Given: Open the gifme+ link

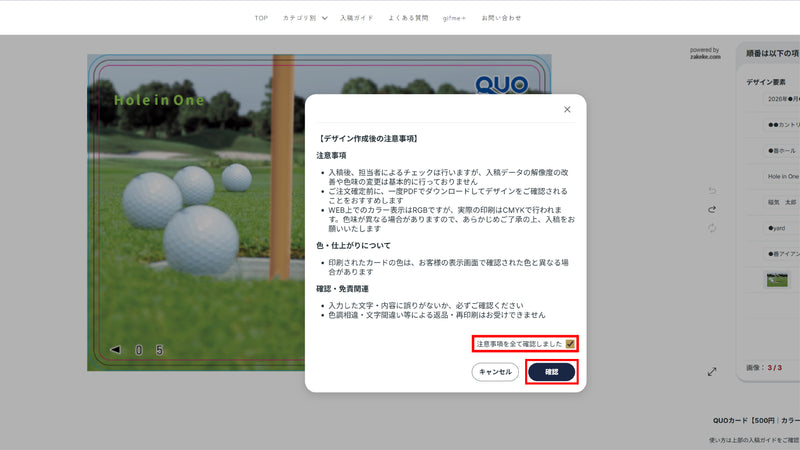Looking at the screenshot, I should [x=454, y=18].
